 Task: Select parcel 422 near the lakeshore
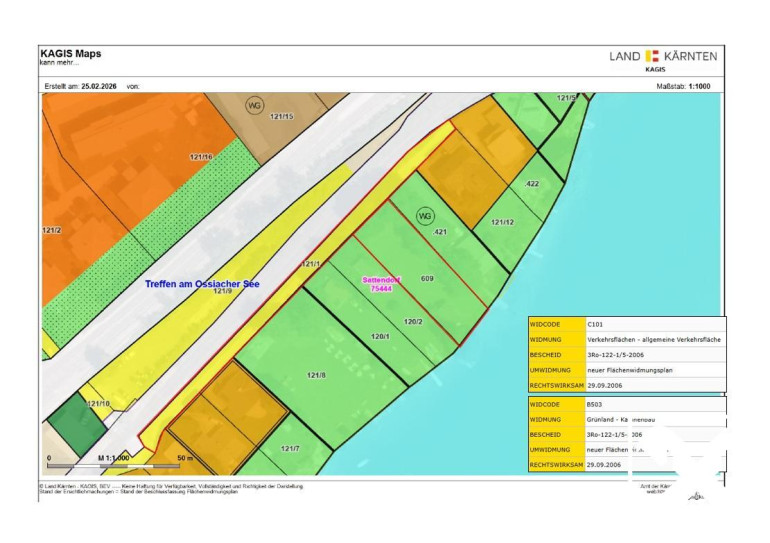click(x=533, y=184)
